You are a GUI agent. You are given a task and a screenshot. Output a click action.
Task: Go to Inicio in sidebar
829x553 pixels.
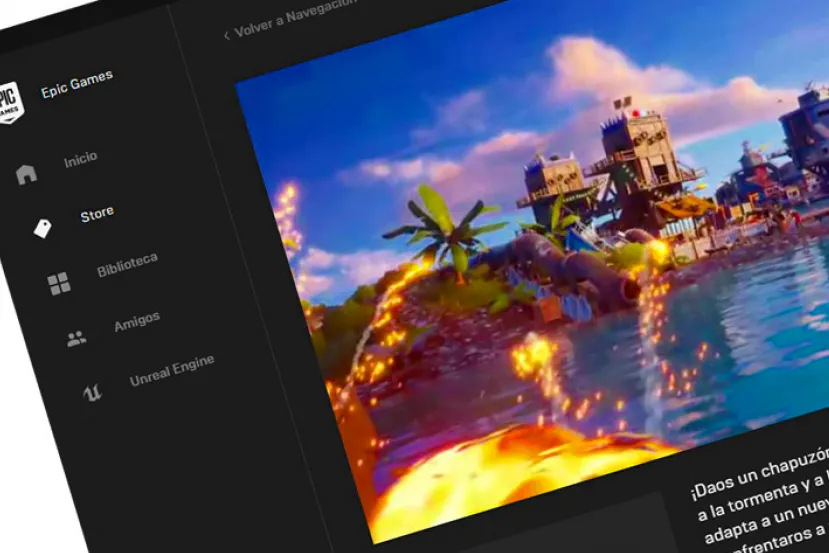[x=80, y=159]
